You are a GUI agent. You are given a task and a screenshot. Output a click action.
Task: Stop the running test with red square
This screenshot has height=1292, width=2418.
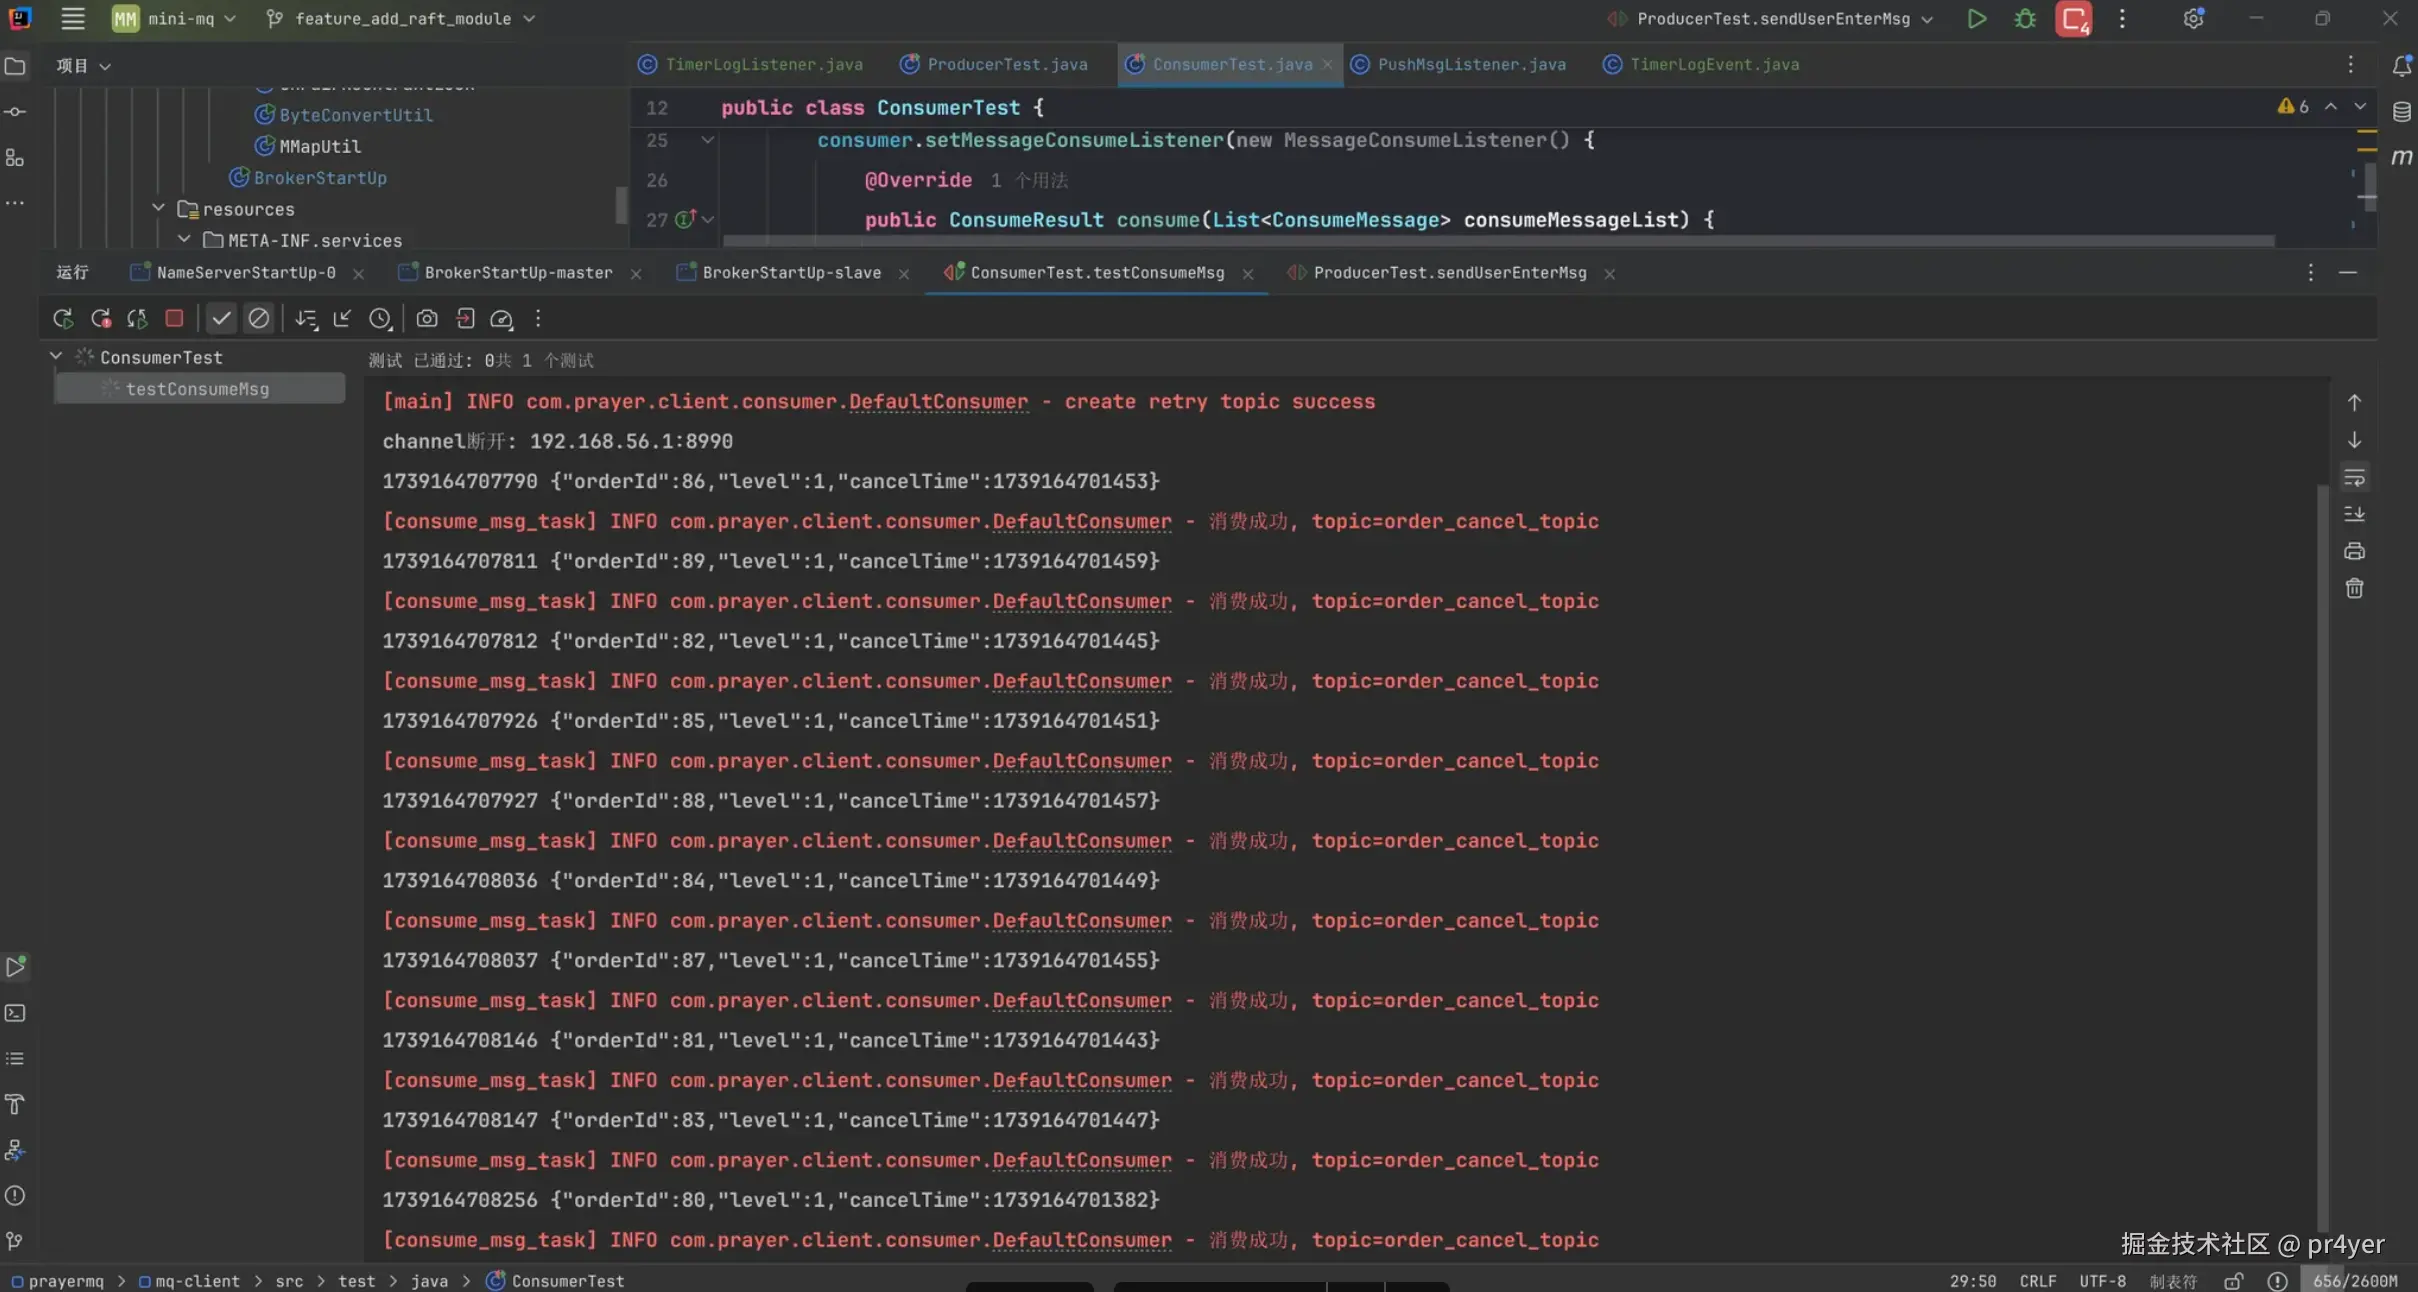click(x=174, y=318)
